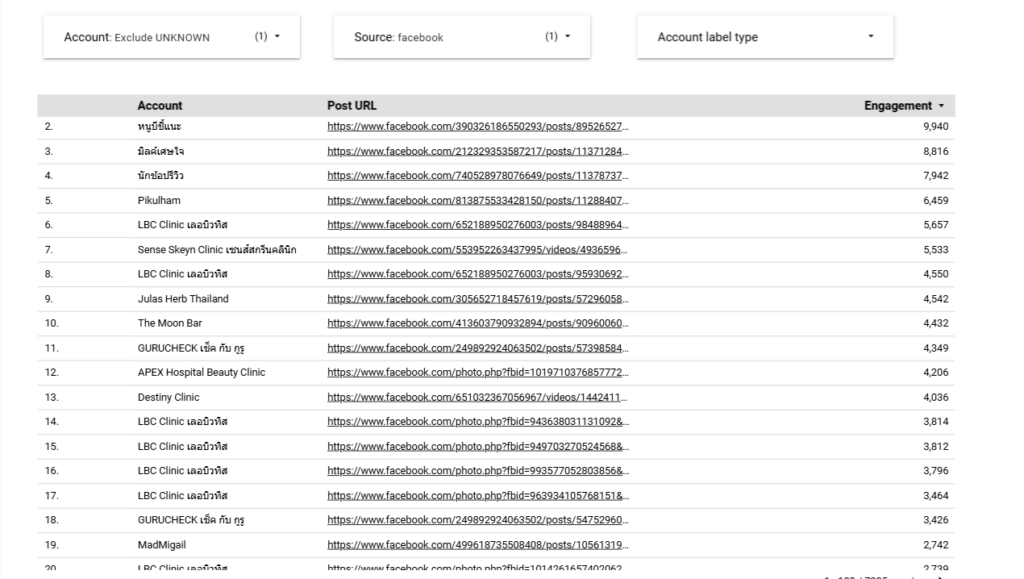Viewport: 1024px width, 579px height.
Task: Open the MadMigail post URL
Action: click(477, 544)
